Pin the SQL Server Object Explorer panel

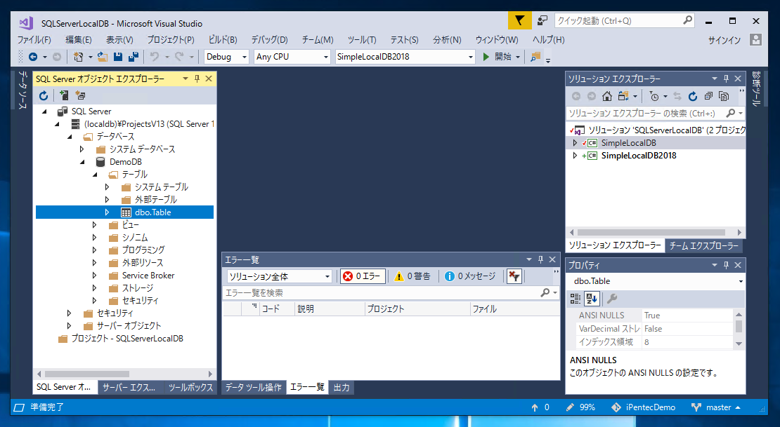[197, 79]
